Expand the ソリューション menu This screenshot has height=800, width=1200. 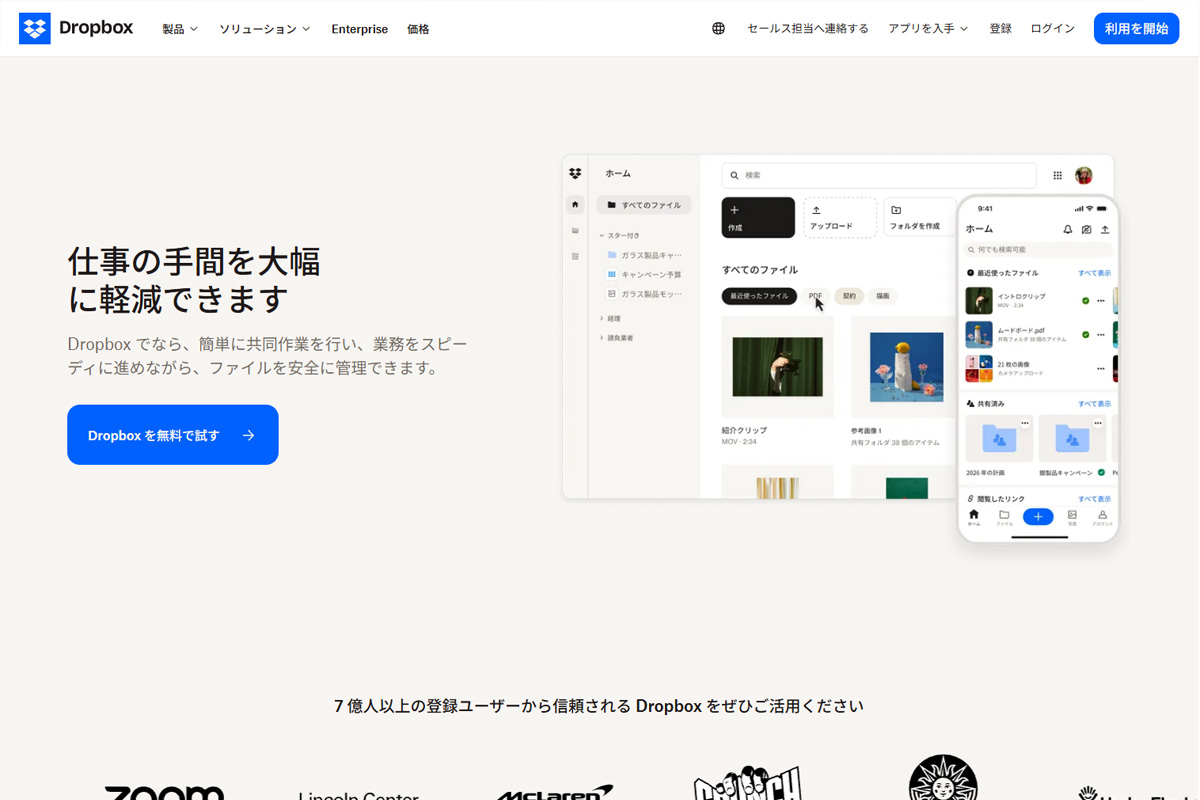coord(265,29)
